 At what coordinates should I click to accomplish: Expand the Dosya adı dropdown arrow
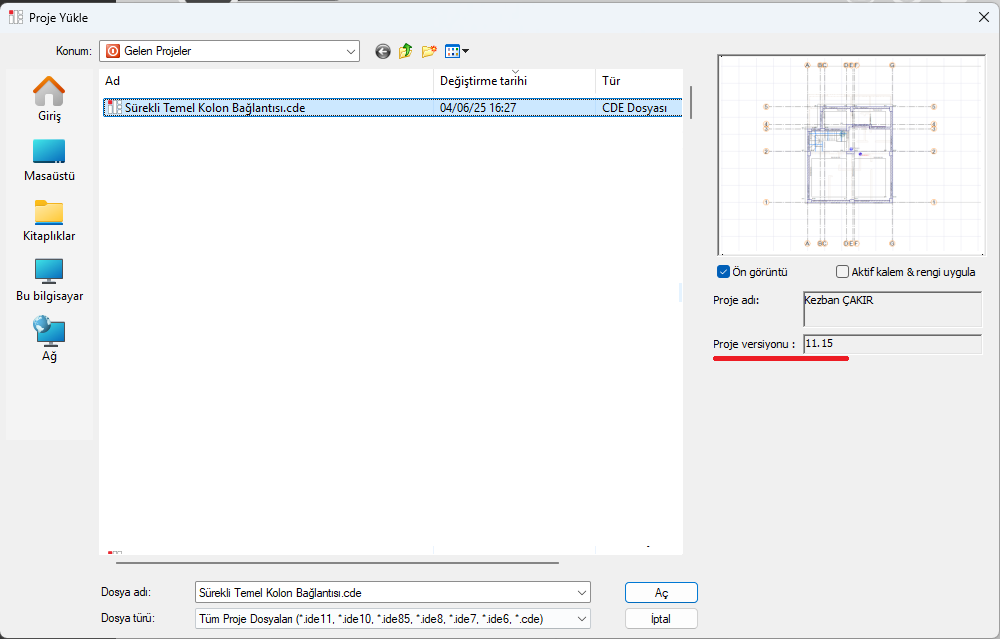(x=582, y=592)
